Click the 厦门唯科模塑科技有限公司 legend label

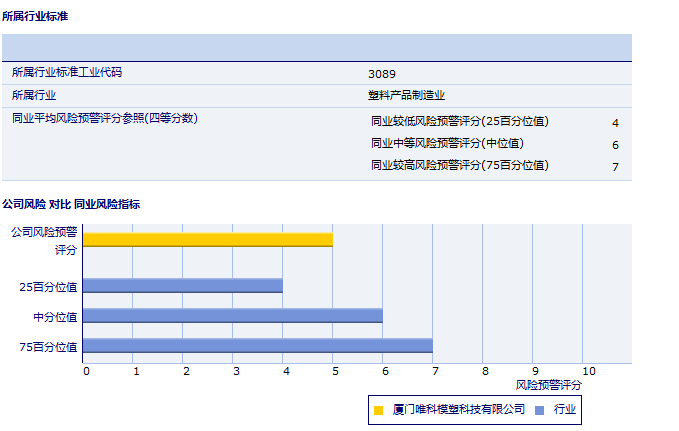[x=459, y=409]
